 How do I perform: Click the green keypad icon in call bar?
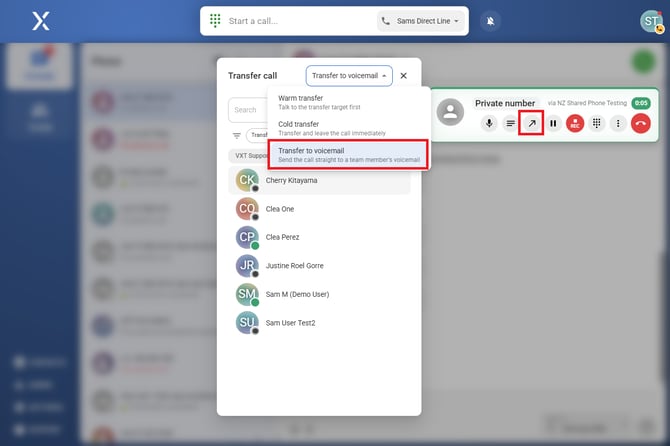tap(215, 21)
